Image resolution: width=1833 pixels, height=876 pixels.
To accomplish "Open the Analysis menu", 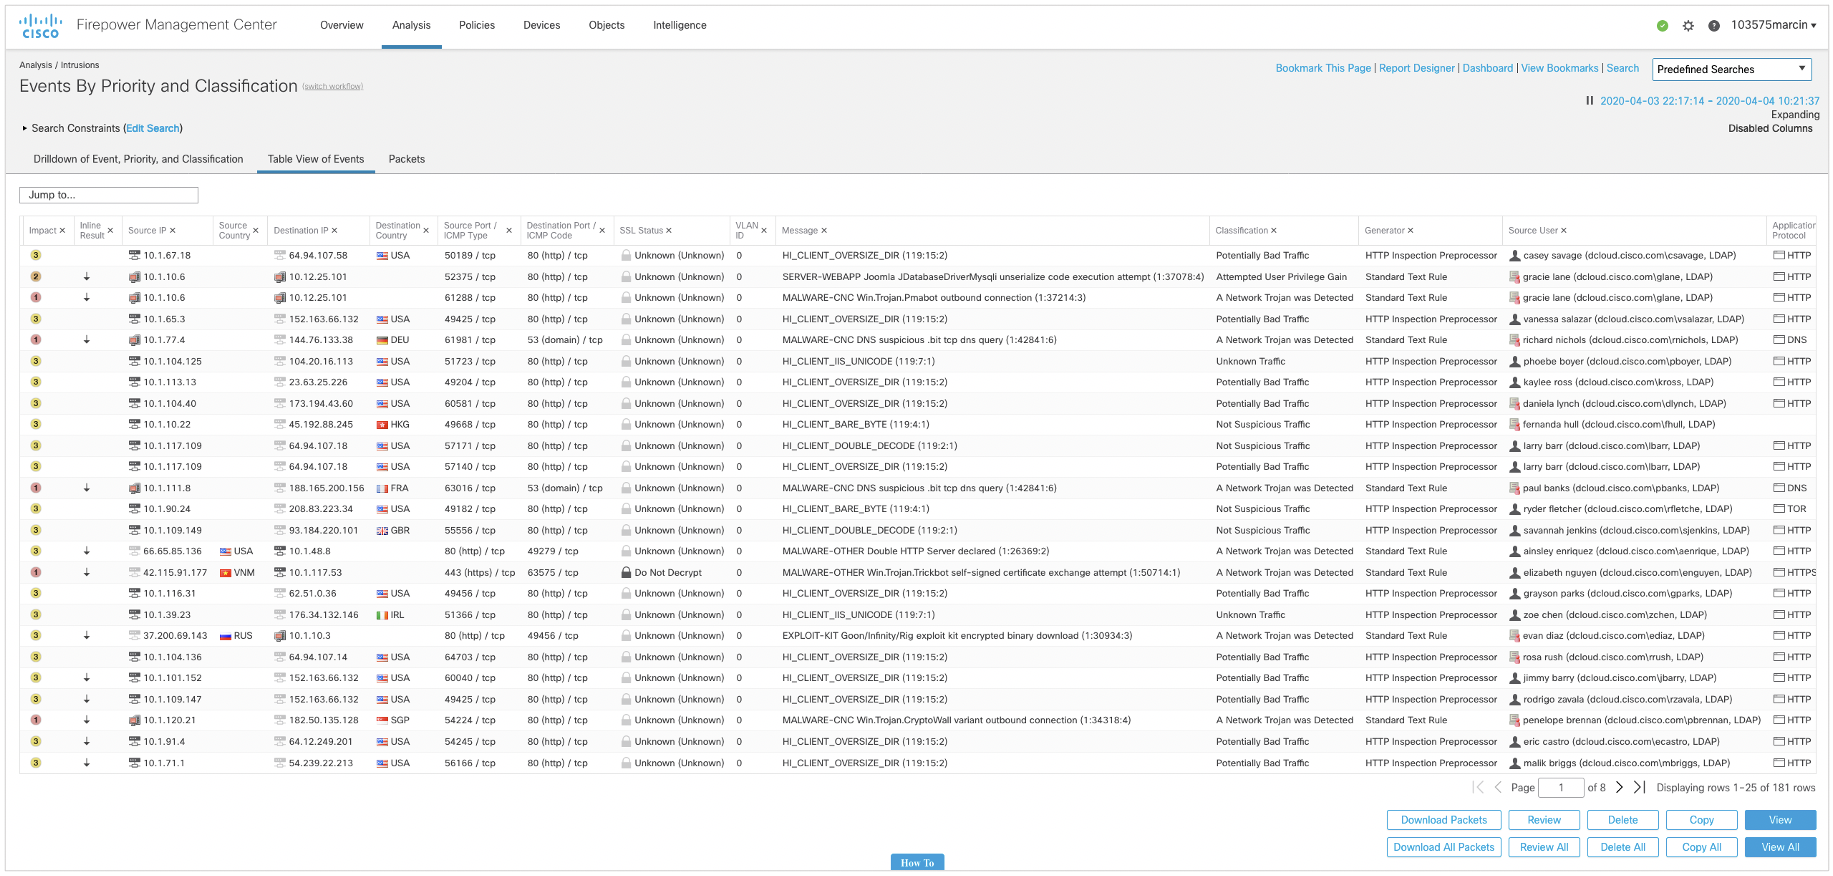I will [411, 26].
